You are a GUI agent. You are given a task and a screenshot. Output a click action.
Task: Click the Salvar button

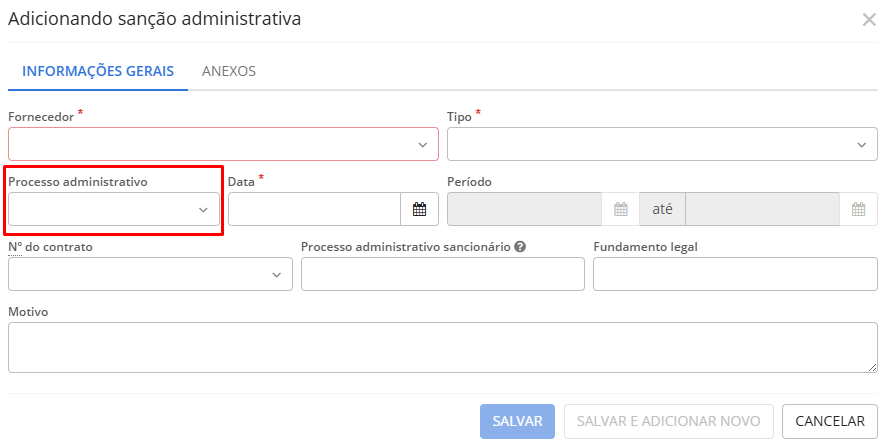coord(518,421)
